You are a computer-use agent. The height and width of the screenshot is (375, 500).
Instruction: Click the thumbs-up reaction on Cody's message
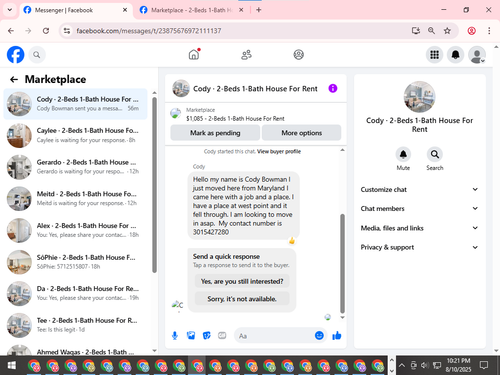(292, 240)
